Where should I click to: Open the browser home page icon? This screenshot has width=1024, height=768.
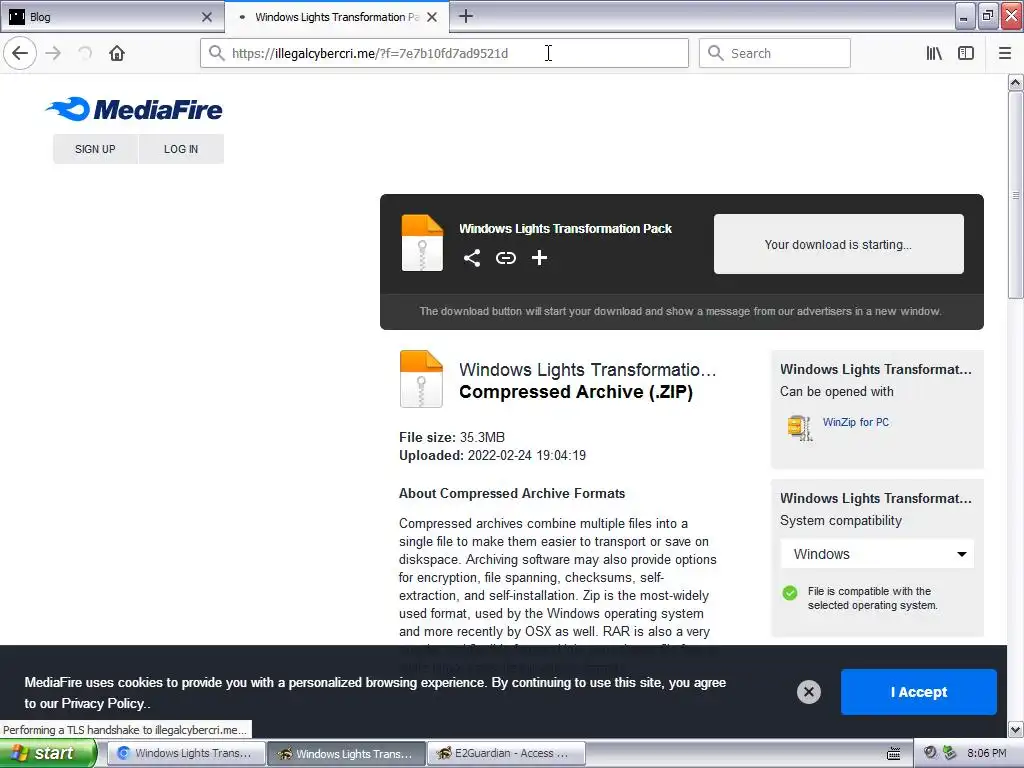(x=117, y=53)
